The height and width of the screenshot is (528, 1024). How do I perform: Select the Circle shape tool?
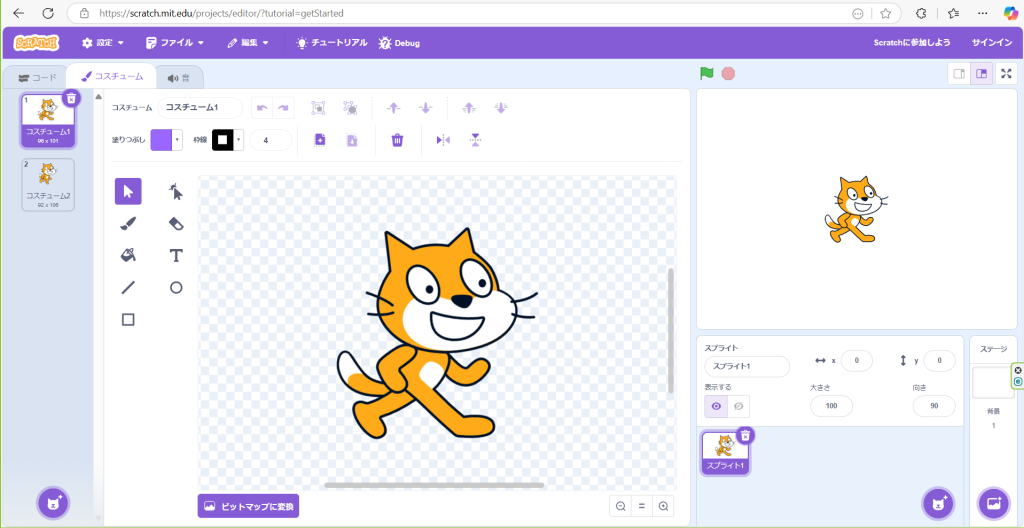pos(176,287)
